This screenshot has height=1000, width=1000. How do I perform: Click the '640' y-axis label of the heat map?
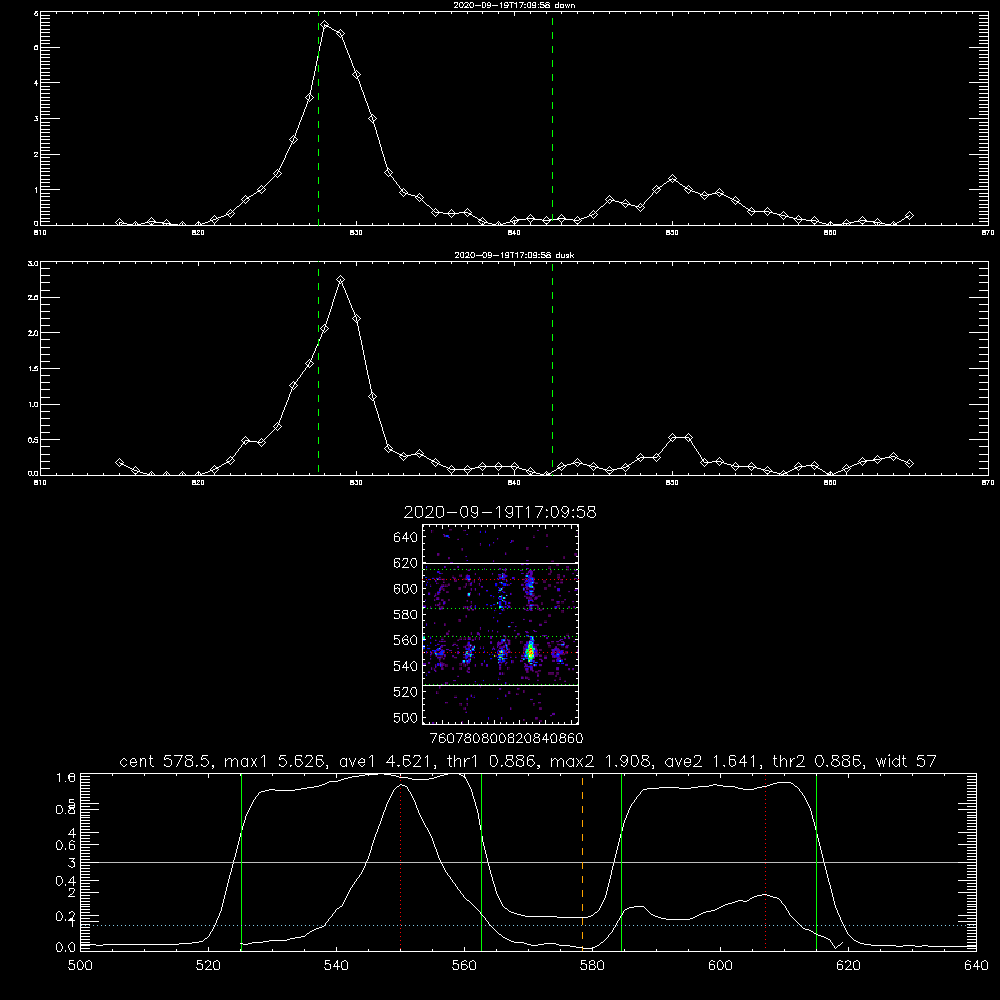click(x=405, y=538)
